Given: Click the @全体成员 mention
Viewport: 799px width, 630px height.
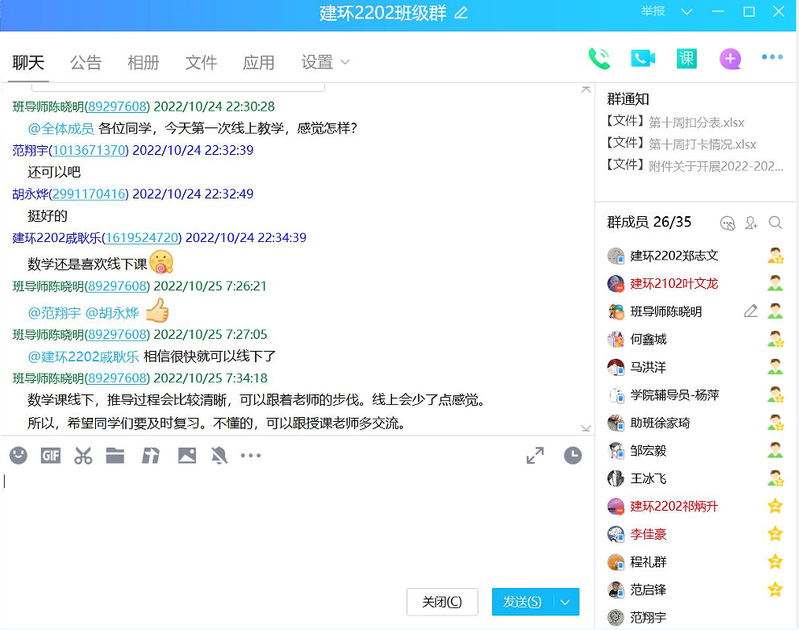Looking at the screenshot, I should pyautogui.click(x=61, y=128).
